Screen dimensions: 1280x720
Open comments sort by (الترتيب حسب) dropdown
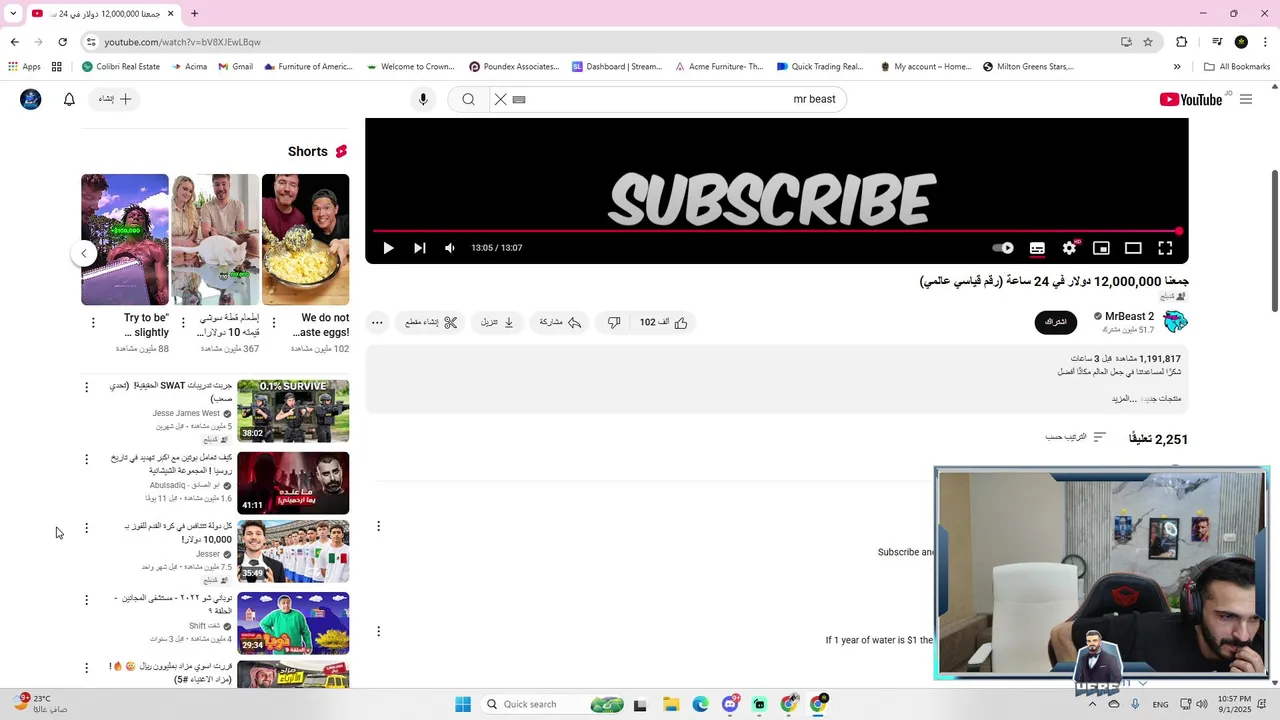(1076, 437)
